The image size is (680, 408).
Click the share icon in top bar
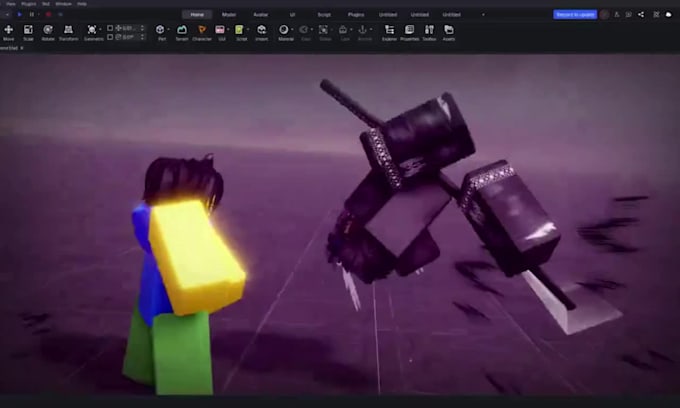[x=641, y=15]
